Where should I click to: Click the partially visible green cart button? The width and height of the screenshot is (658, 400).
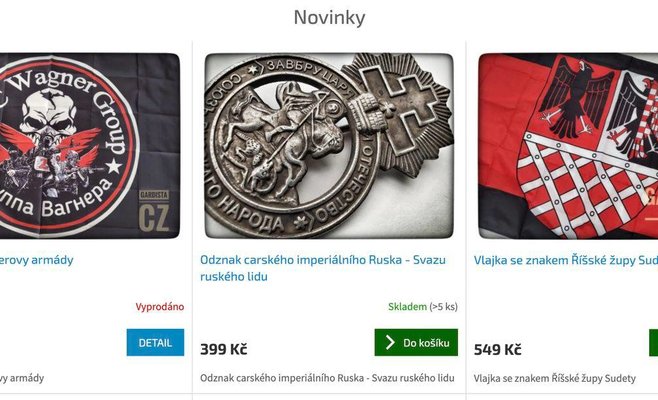tap(653, 342)
